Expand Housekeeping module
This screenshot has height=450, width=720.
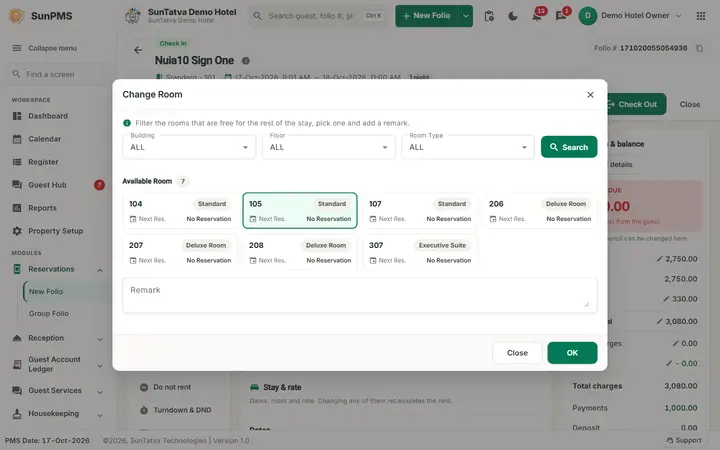pyautogui.click(x=56, y=414)
